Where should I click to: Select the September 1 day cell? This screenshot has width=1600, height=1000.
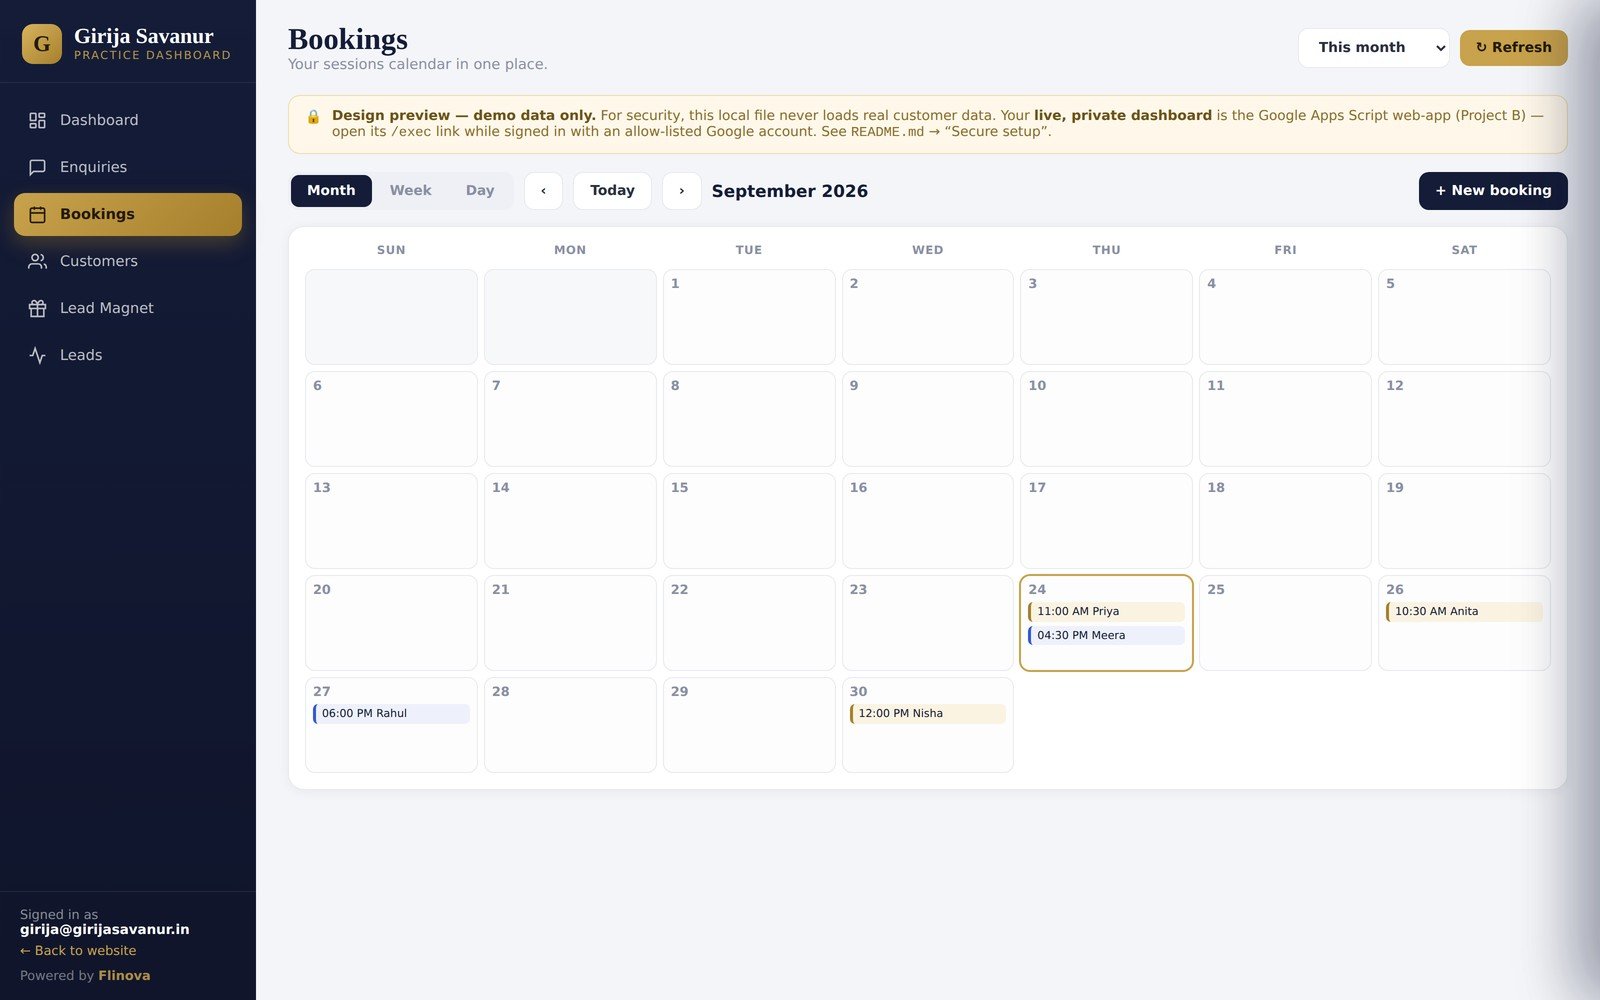[749, 317]
